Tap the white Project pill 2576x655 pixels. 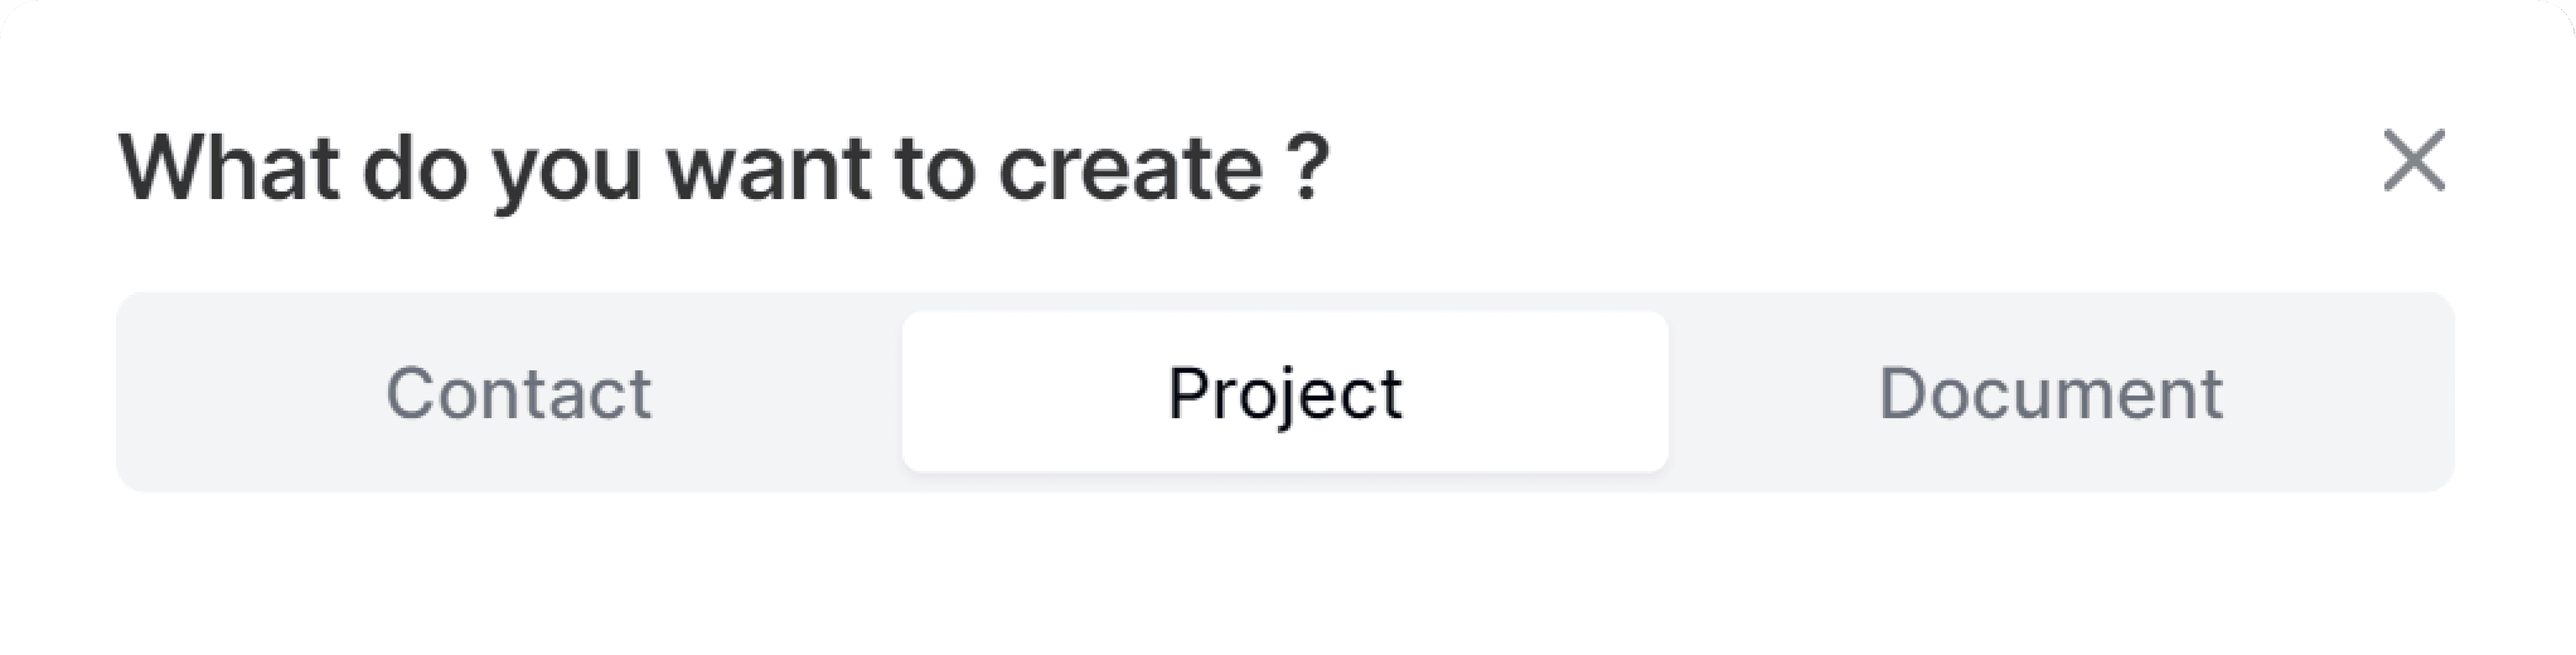tap(1285, 392)
